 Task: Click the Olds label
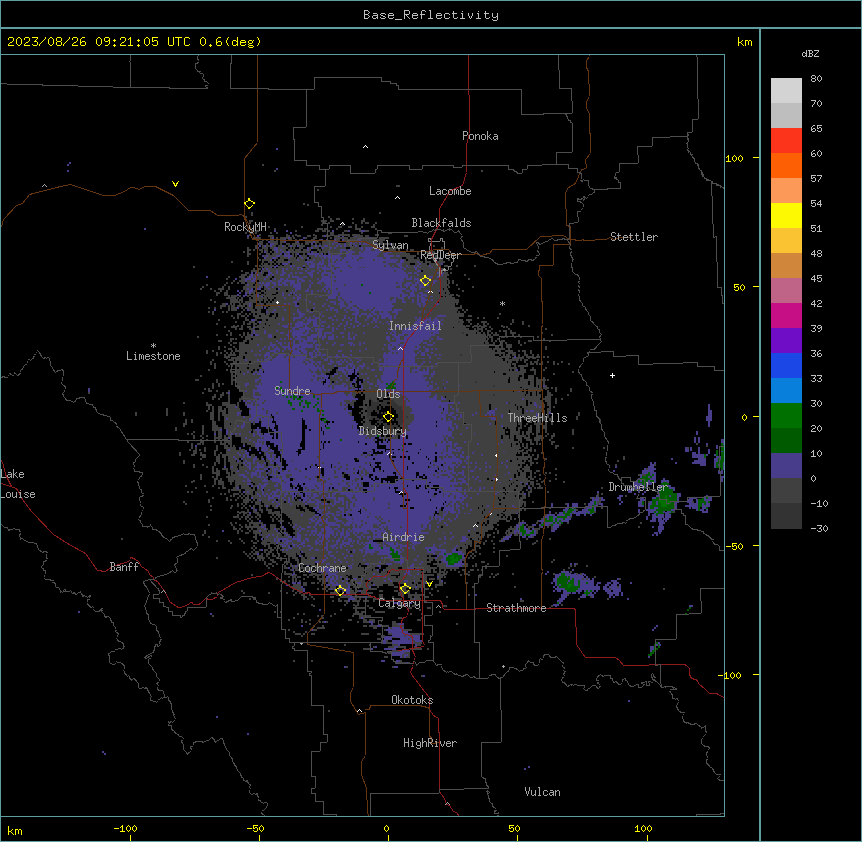[x=388, y=394]
